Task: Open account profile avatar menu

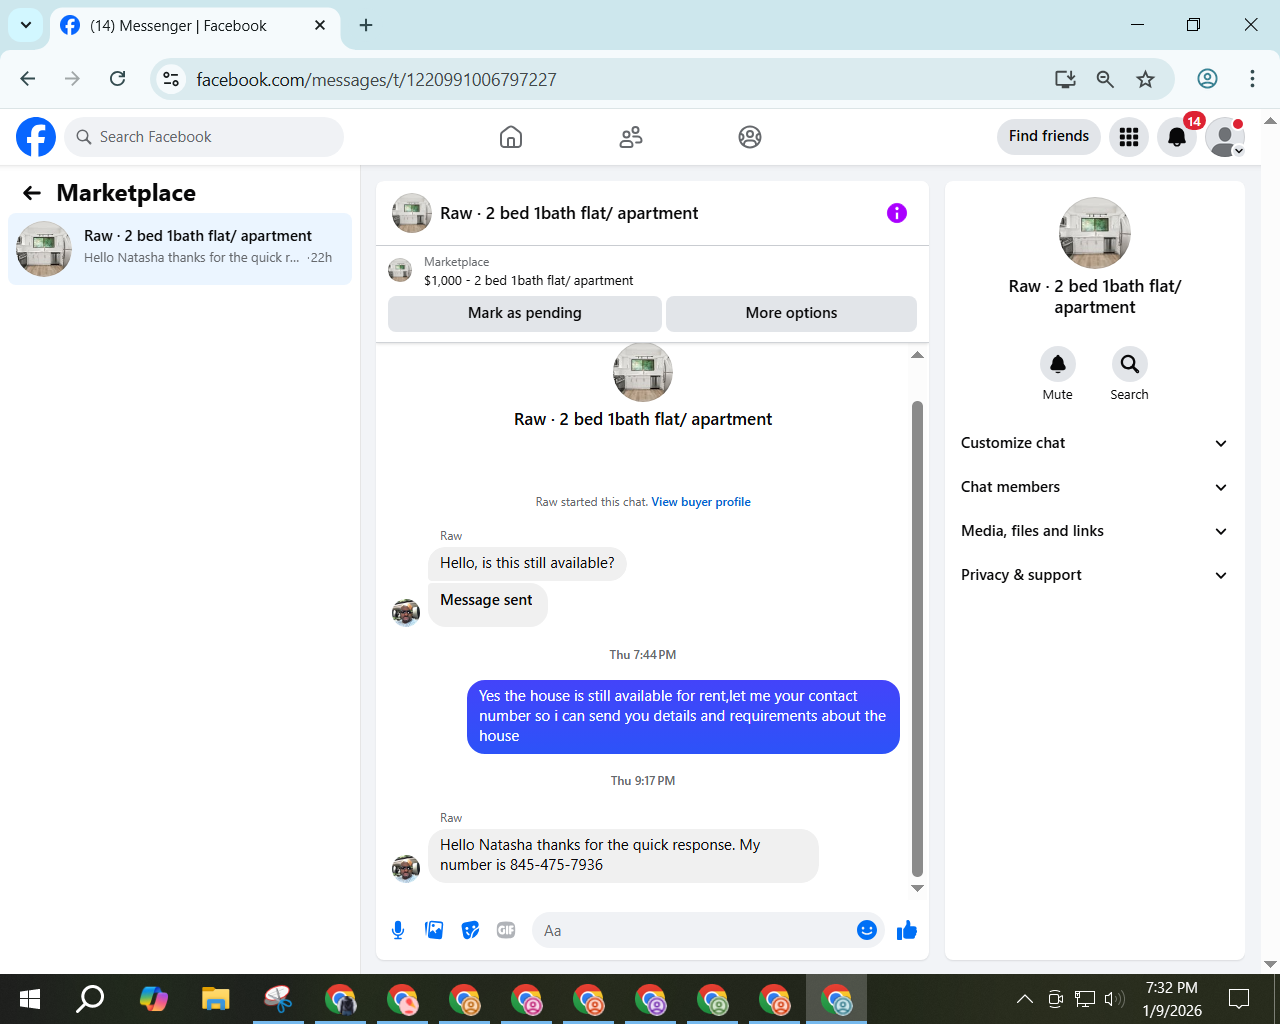Action: [1225, 137]
